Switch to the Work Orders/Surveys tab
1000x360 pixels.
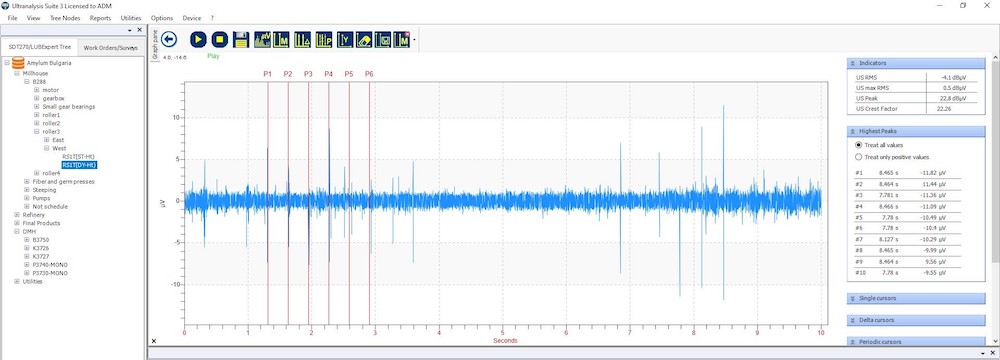(x=111, y=48)
